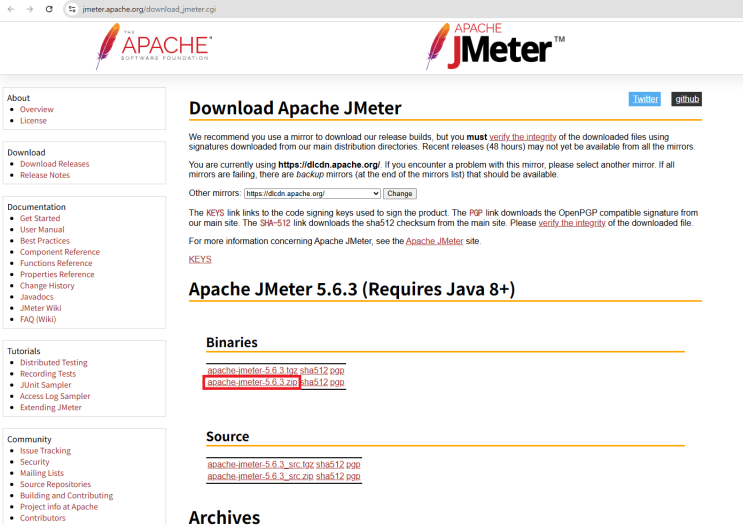Open sha512 for src.tgz
743x525 pixels.
pyautogui.click(x=330, y=465)
